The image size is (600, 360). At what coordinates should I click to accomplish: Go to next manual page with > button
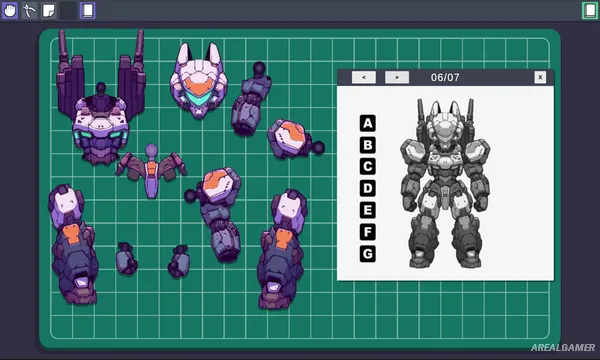coord(397,77)
